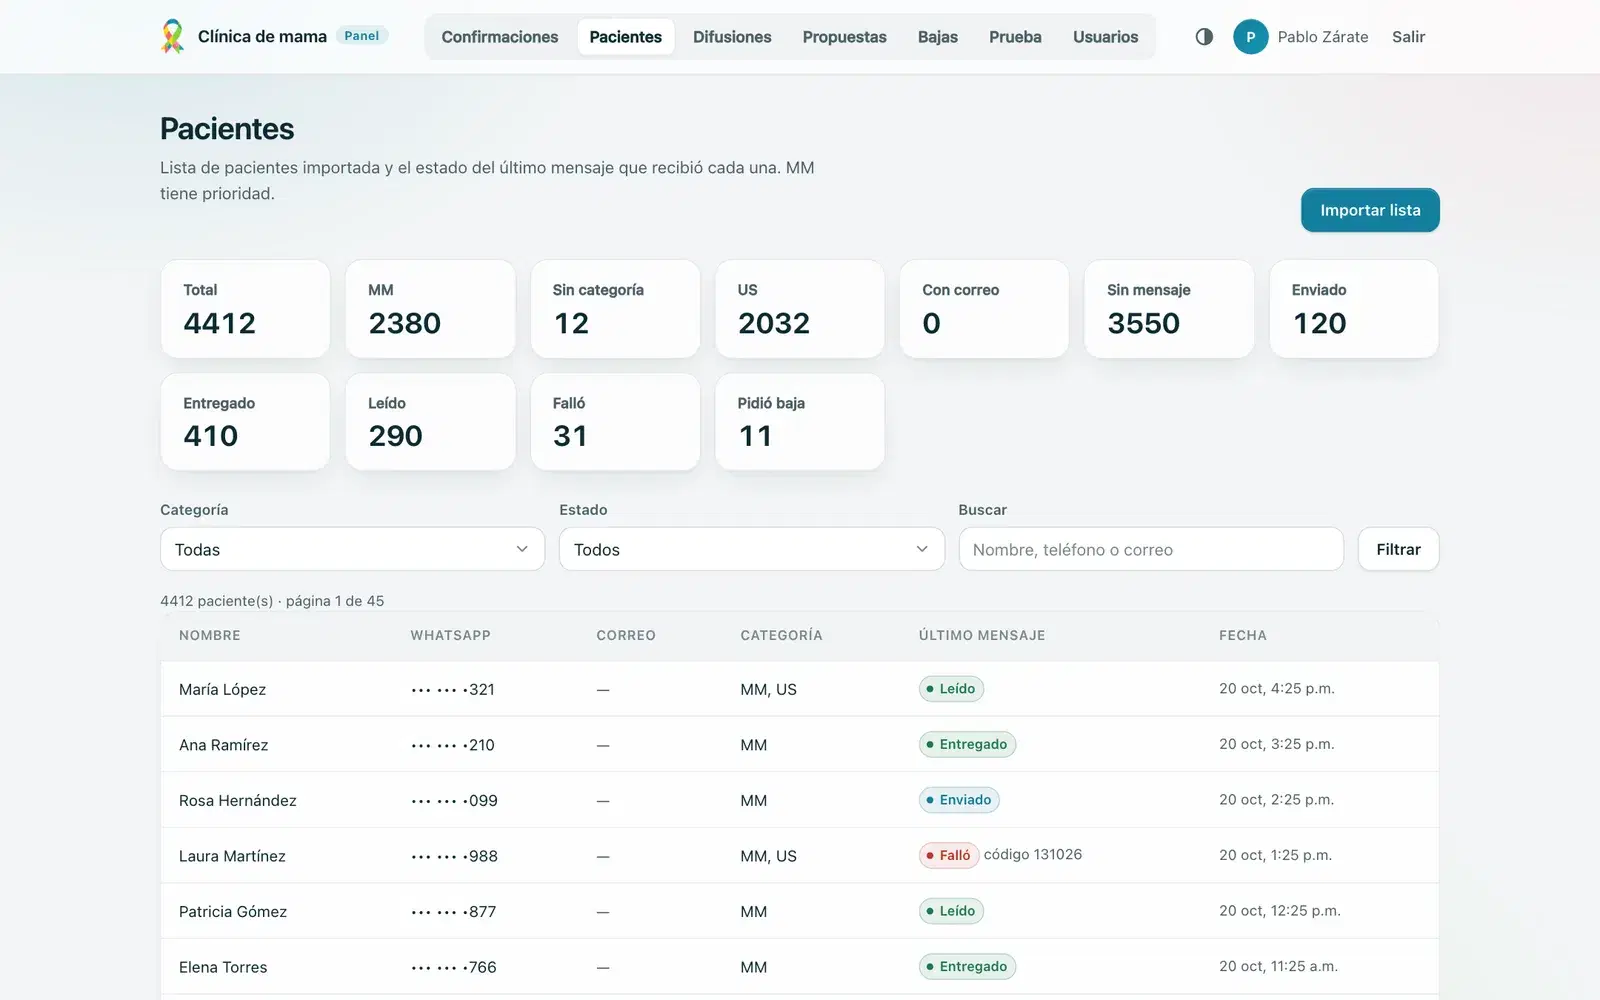Screen dimensions: 1600x1000
Task: Click the Panel badge beside the clinic name
Action: (x=362, y=36)
